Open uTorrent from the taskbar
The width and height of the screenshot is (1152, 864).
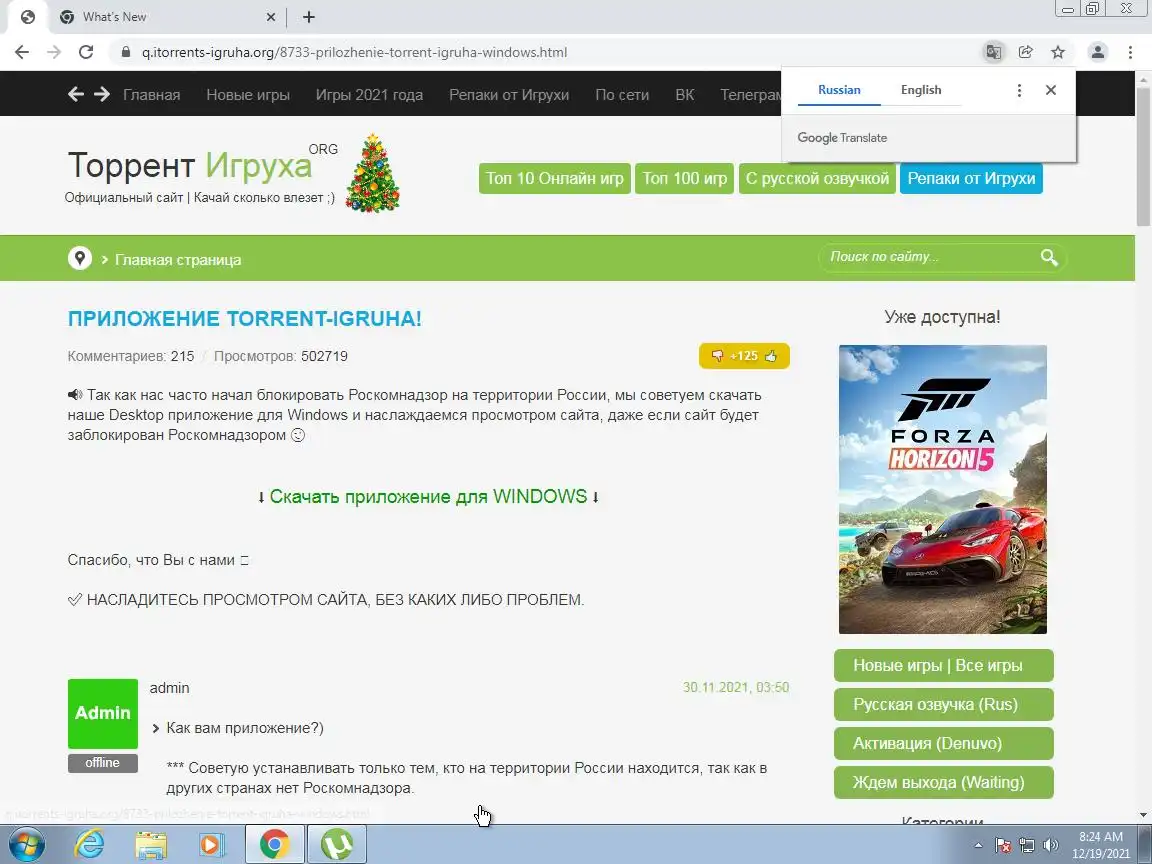coord(336,845)
